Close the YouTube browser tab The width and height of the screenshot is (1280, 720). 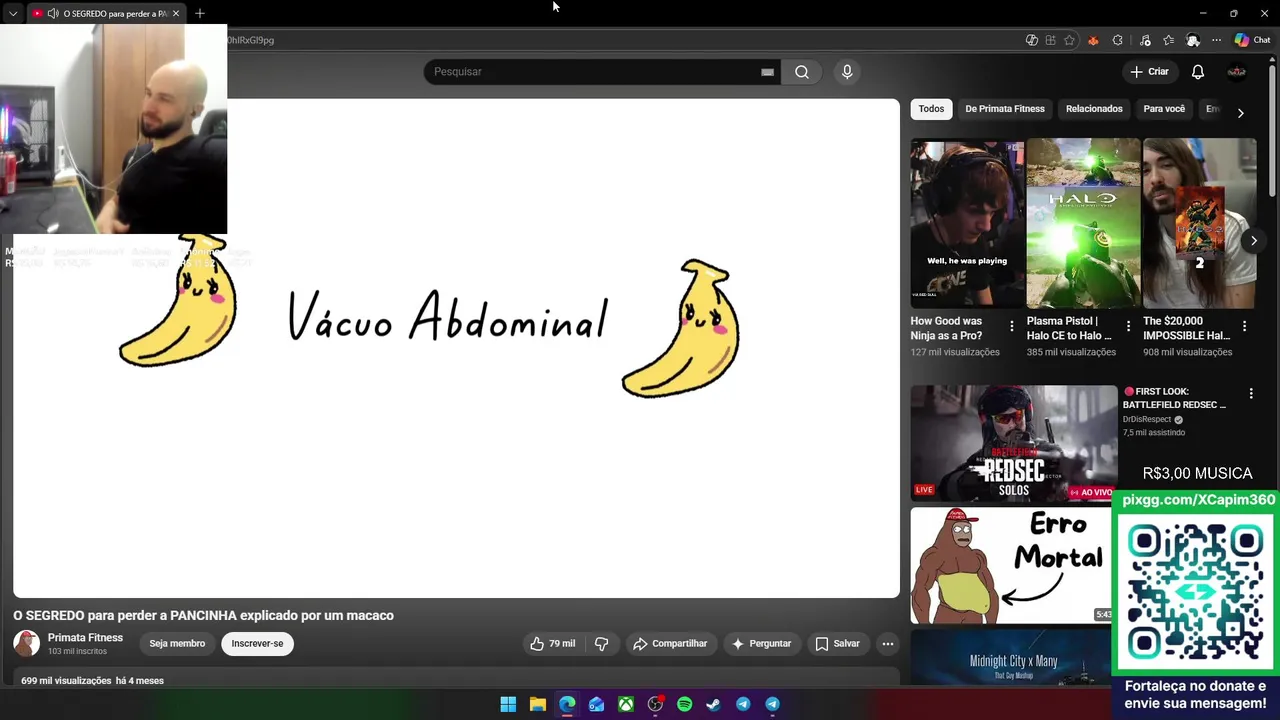(x=176, y=14)
